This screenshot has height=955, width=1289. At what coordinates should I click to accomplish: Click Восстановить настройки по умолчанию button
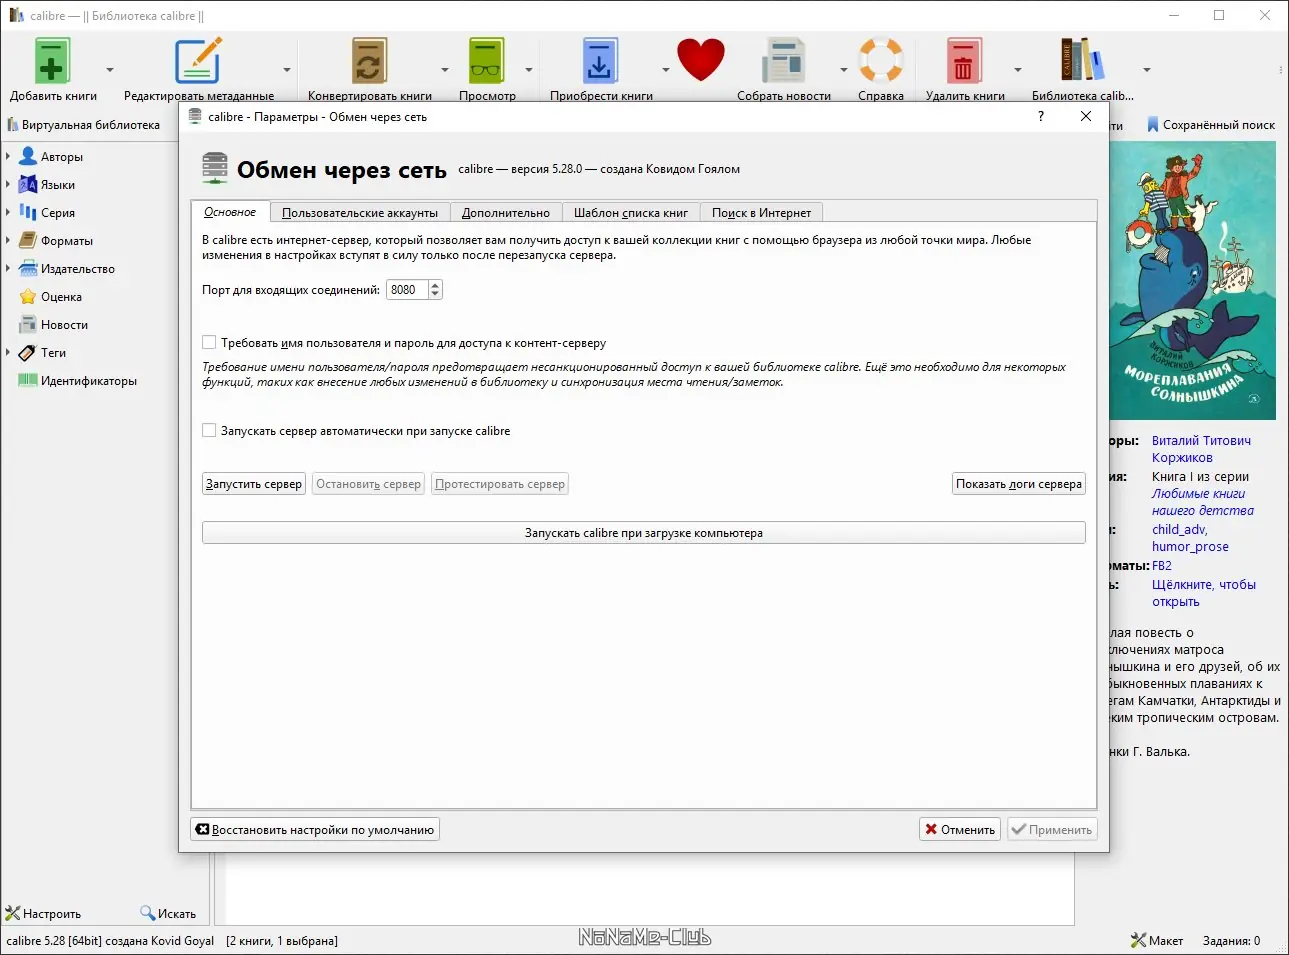click(x=315, y=830)
